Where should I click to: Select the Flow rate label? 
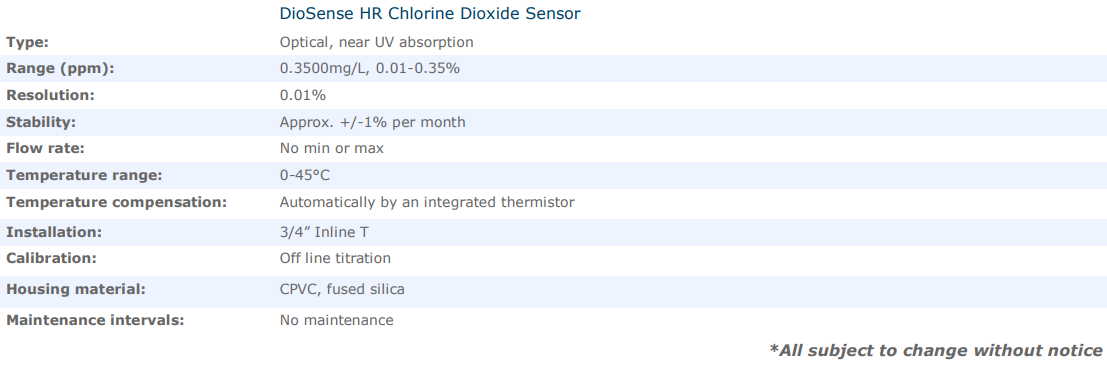click(43, 149)
